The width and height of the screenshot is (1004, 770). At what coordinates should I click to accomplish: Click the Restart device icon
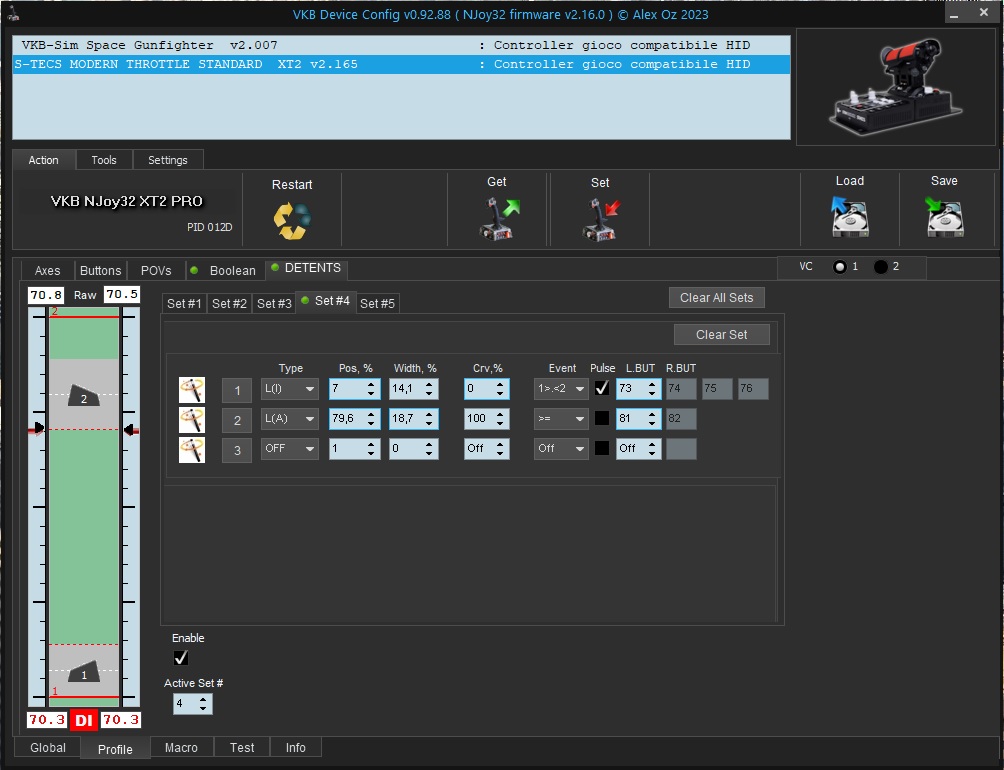pos(292,219)
